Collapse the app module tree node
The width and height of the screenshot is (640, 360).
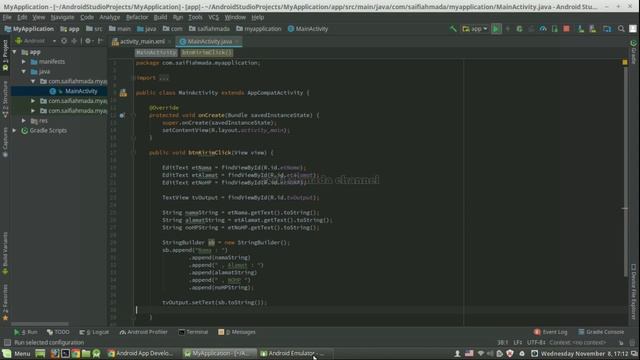pyautogui.click(x=14, y=52)
